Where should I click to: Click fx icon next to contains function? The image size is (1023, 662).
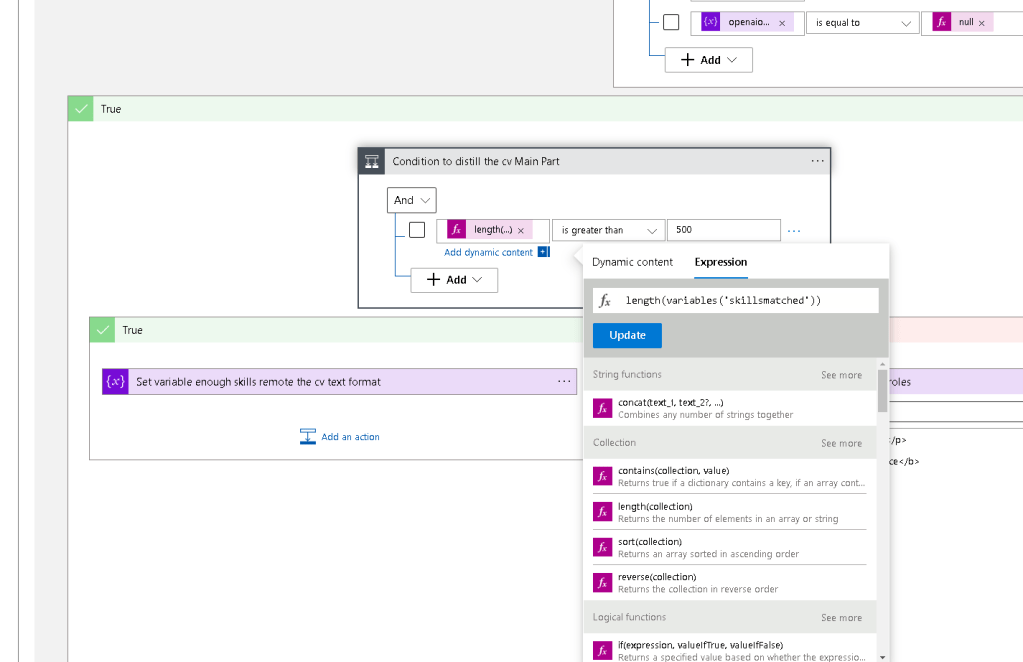click(602, 476)
